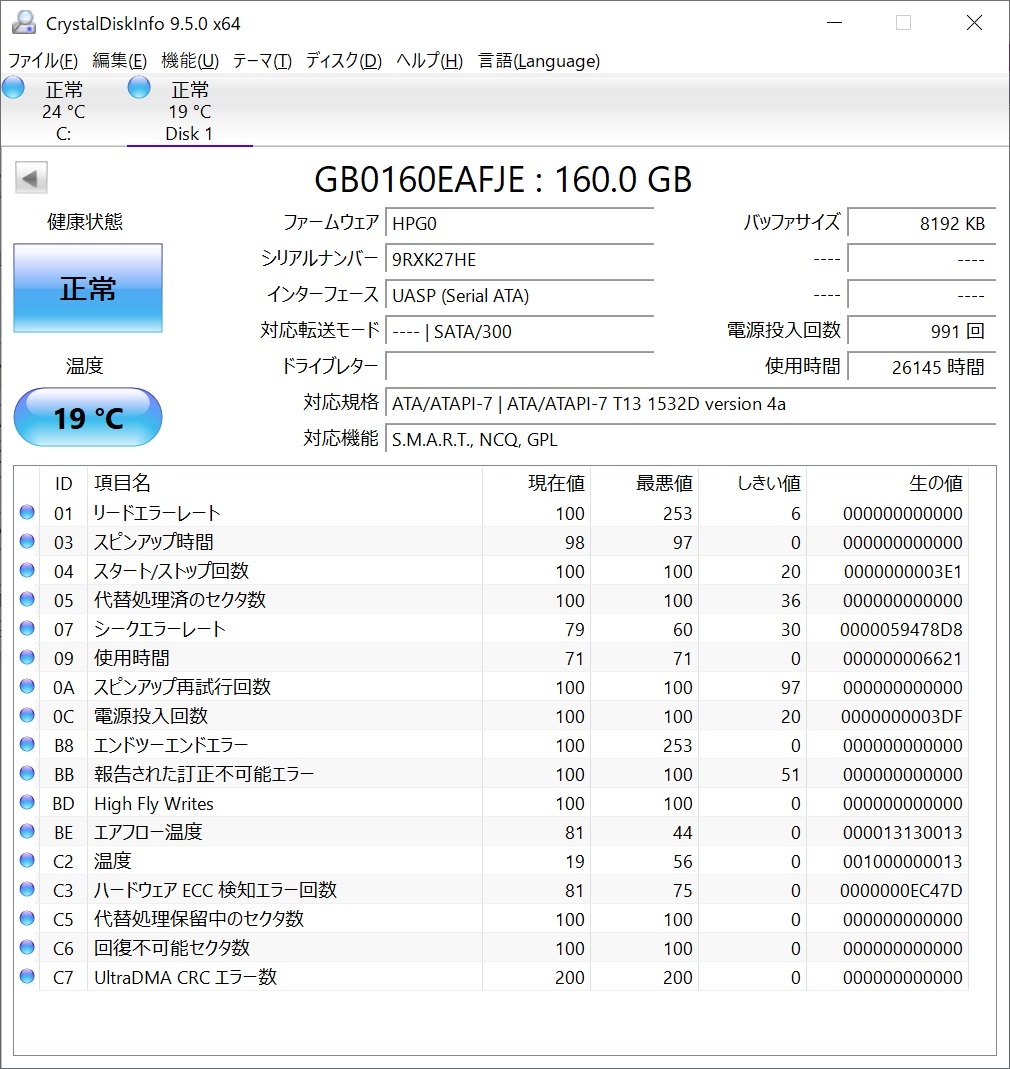Click the drive title GB0160EAFJE : 160.0 GB
The width and height of the screenshot is (1010, 1069).
[x=503, y=179]
